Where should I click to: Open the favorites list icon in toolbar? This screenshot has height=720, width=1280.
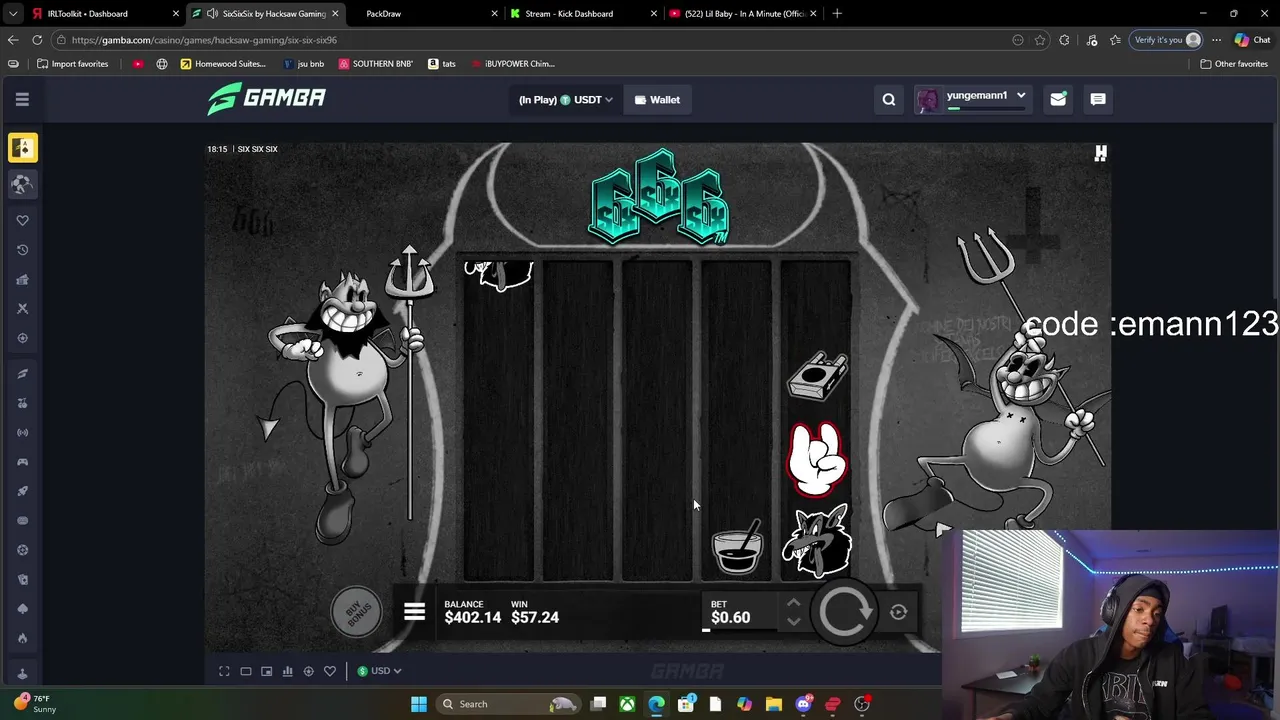[x=1115, y=40]
